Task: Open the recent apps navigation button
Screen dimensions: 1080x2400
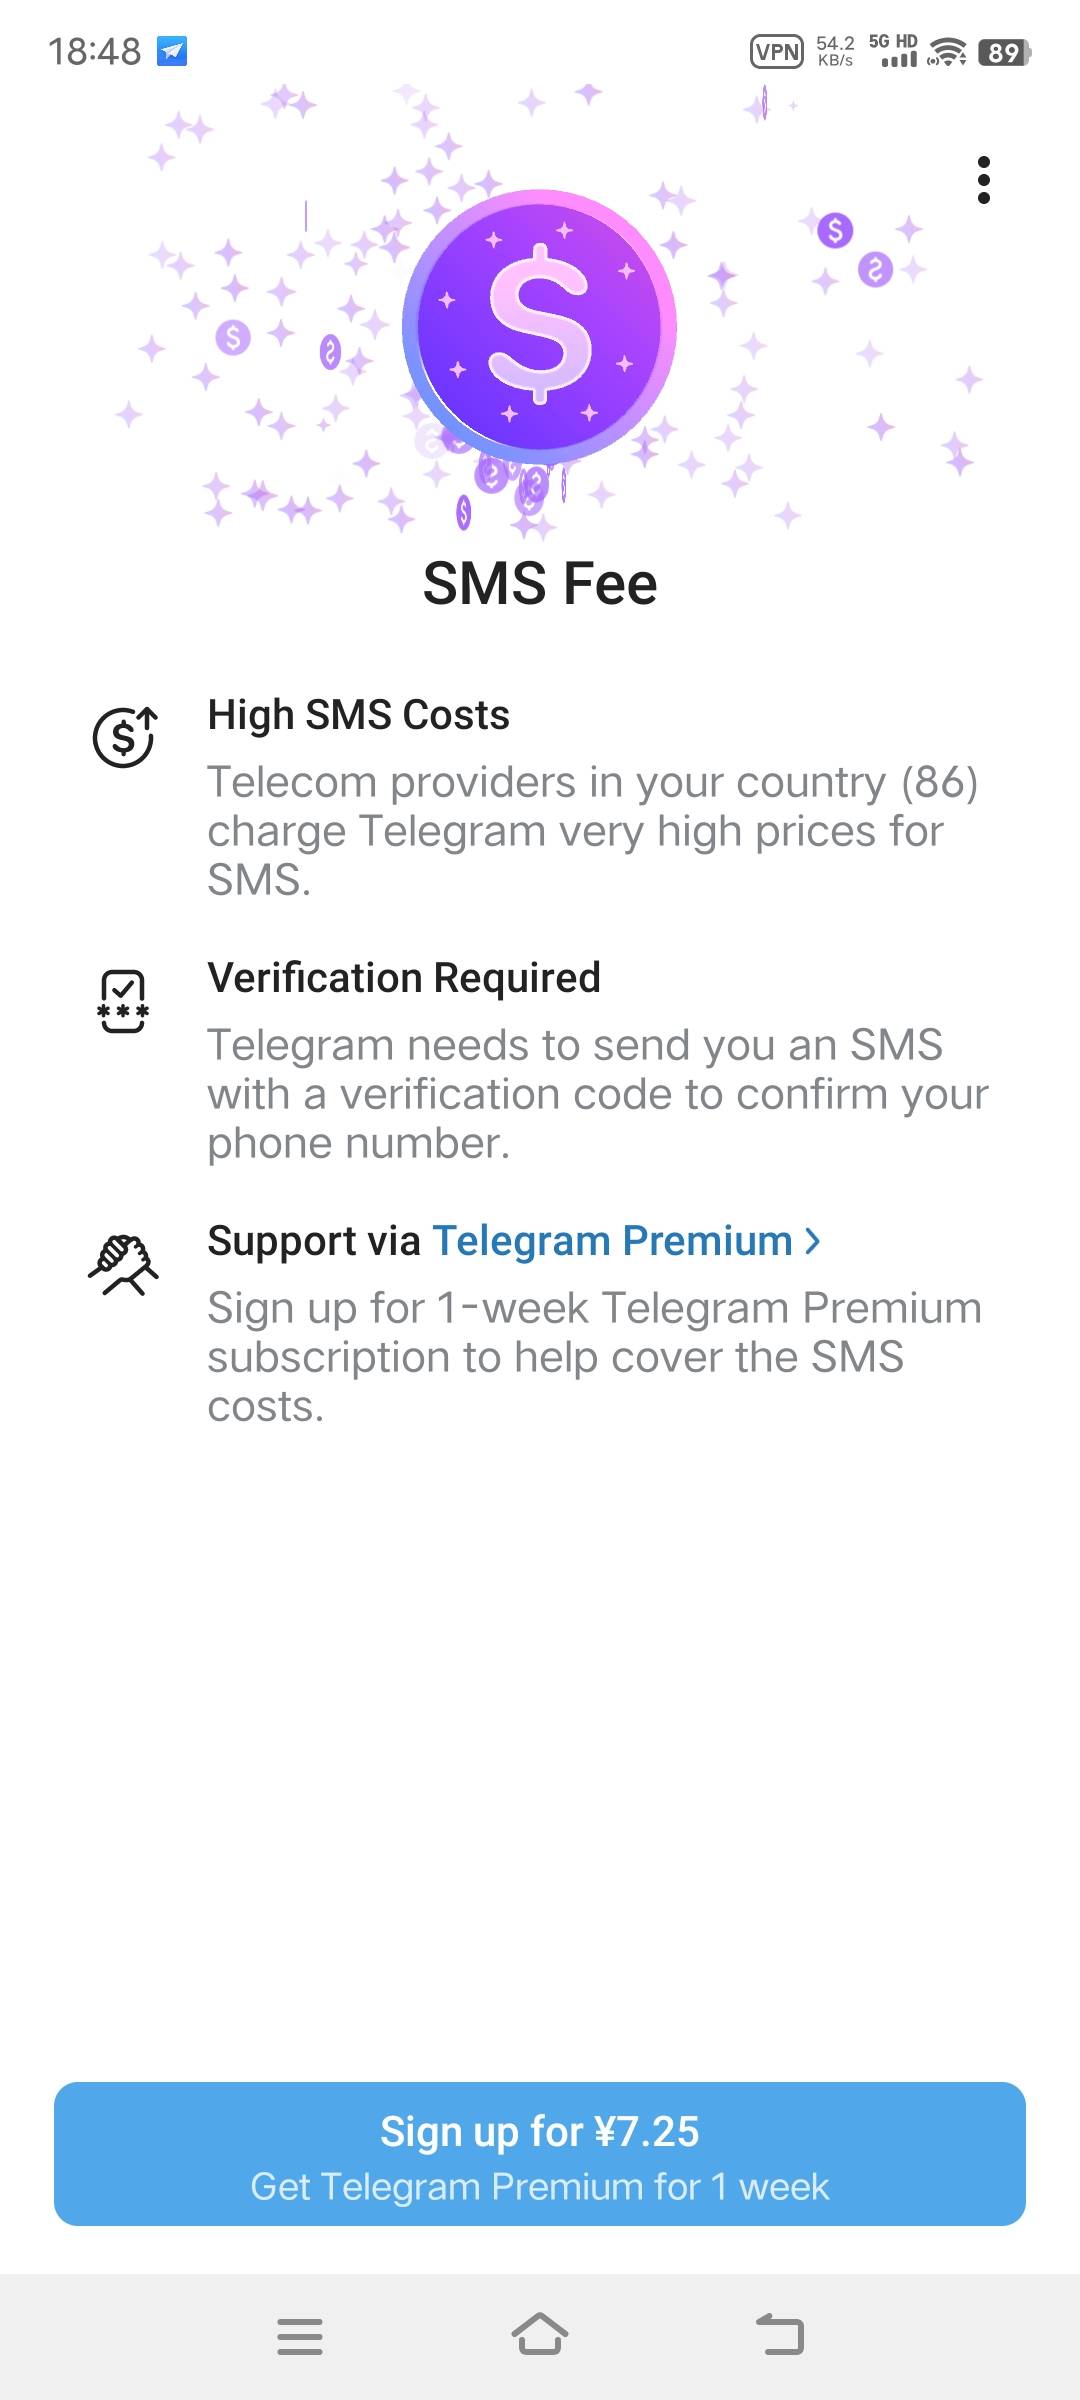Action: (x=299, y=2336)
